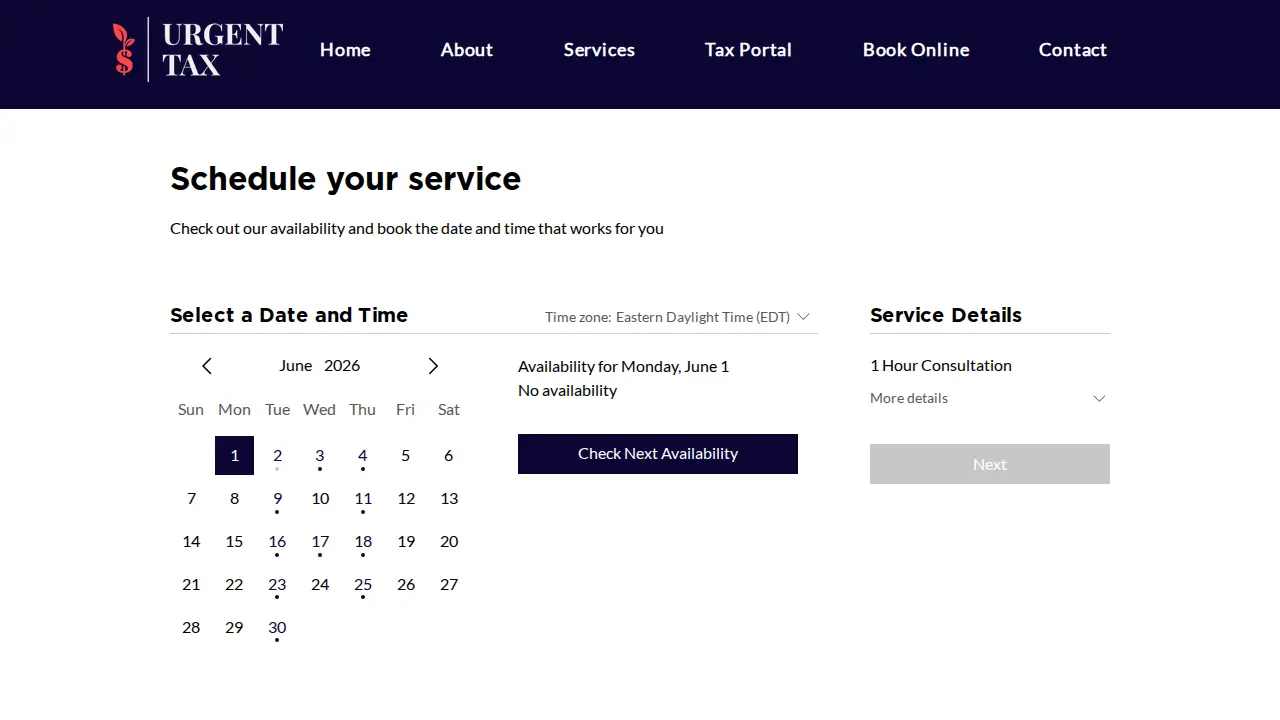Screen dimensions: 1280x720
Task: Choose June 3 in the calendar
Action: (320, 455)
